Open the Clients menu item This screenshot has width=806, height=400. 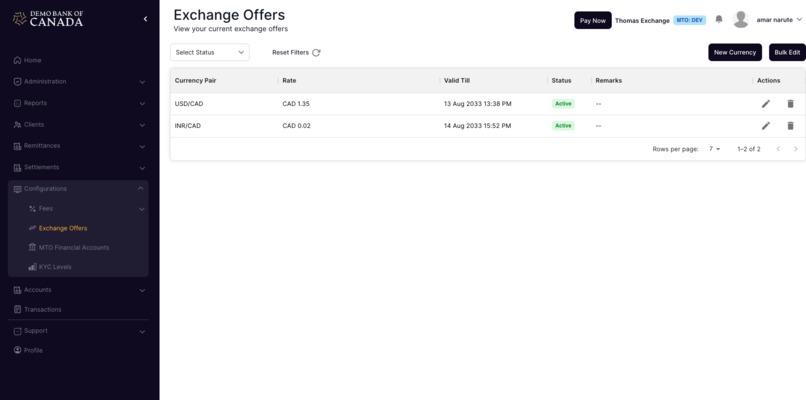tap(34, 125)
